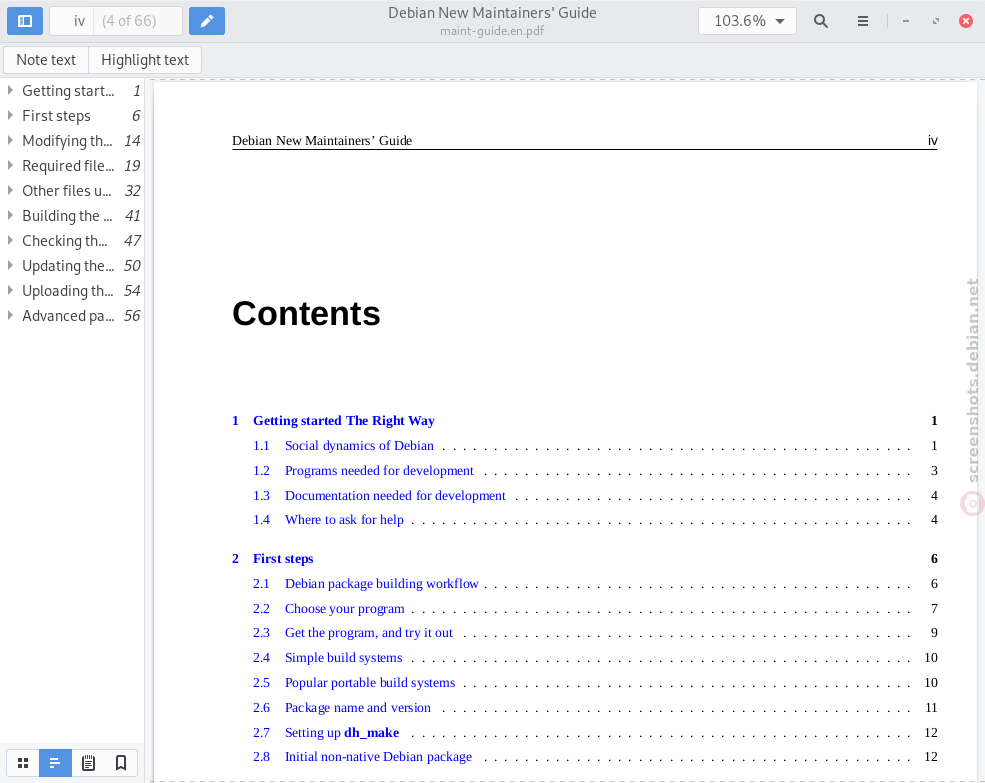Screen dimensions: 985x783
Task: Open Package name and version link
Action: [x=357, y=708]
